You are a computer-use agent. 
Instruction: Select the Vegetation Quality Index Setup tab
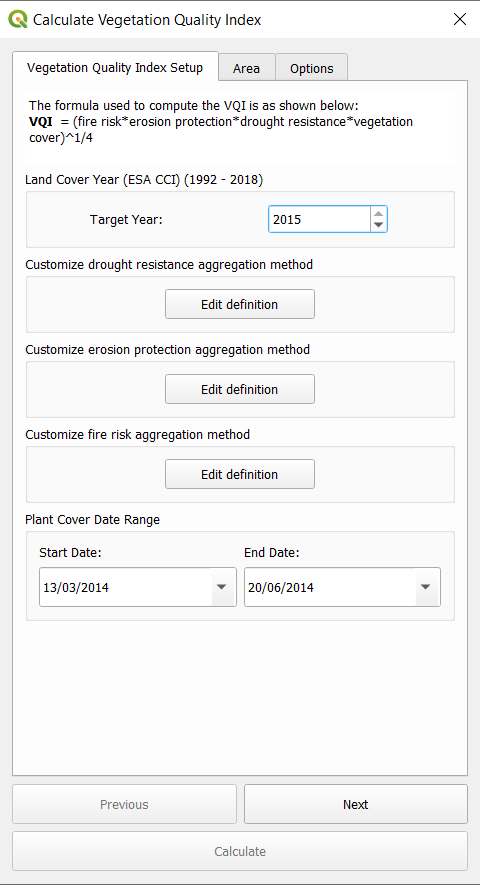[x=115, y=67]
